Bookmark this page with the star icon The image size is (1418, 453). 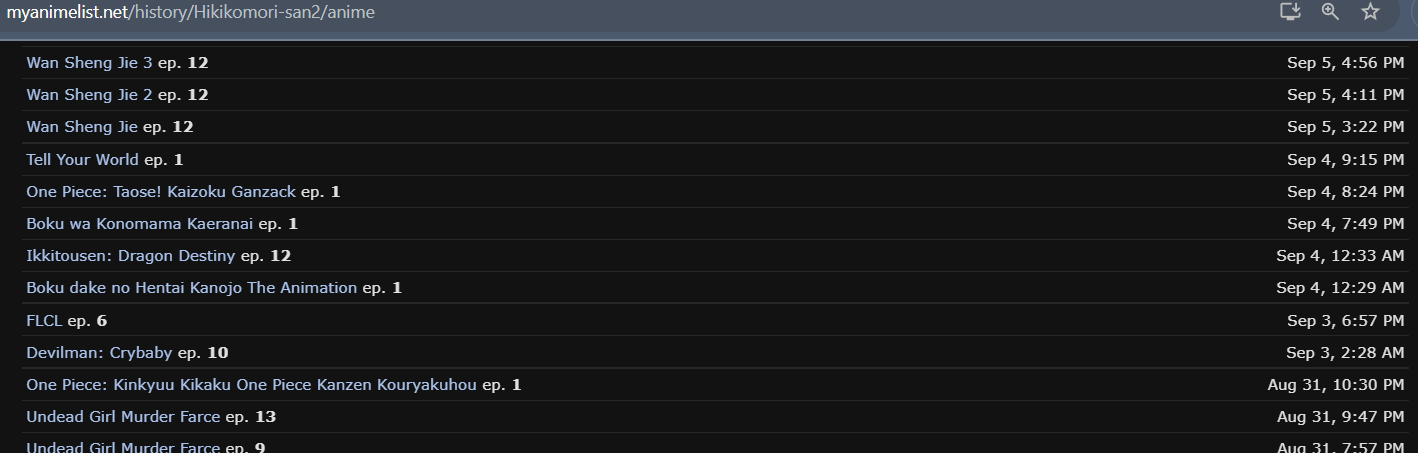[x=1370, y=12]
